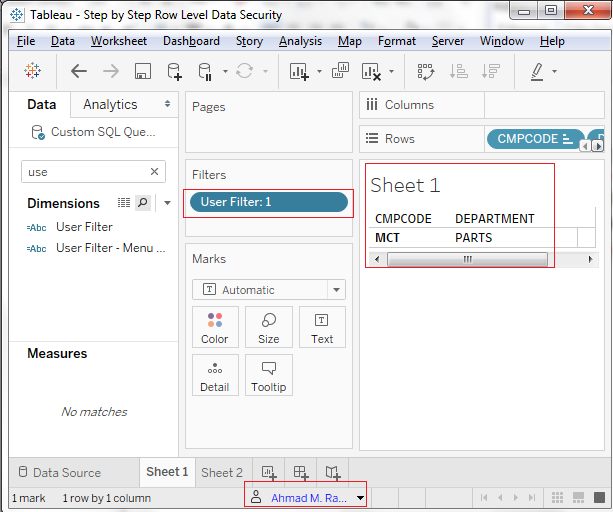This screenshot has width=613, height=512.
Task: Click the Undo back arrow
Action: pos(79,71)
